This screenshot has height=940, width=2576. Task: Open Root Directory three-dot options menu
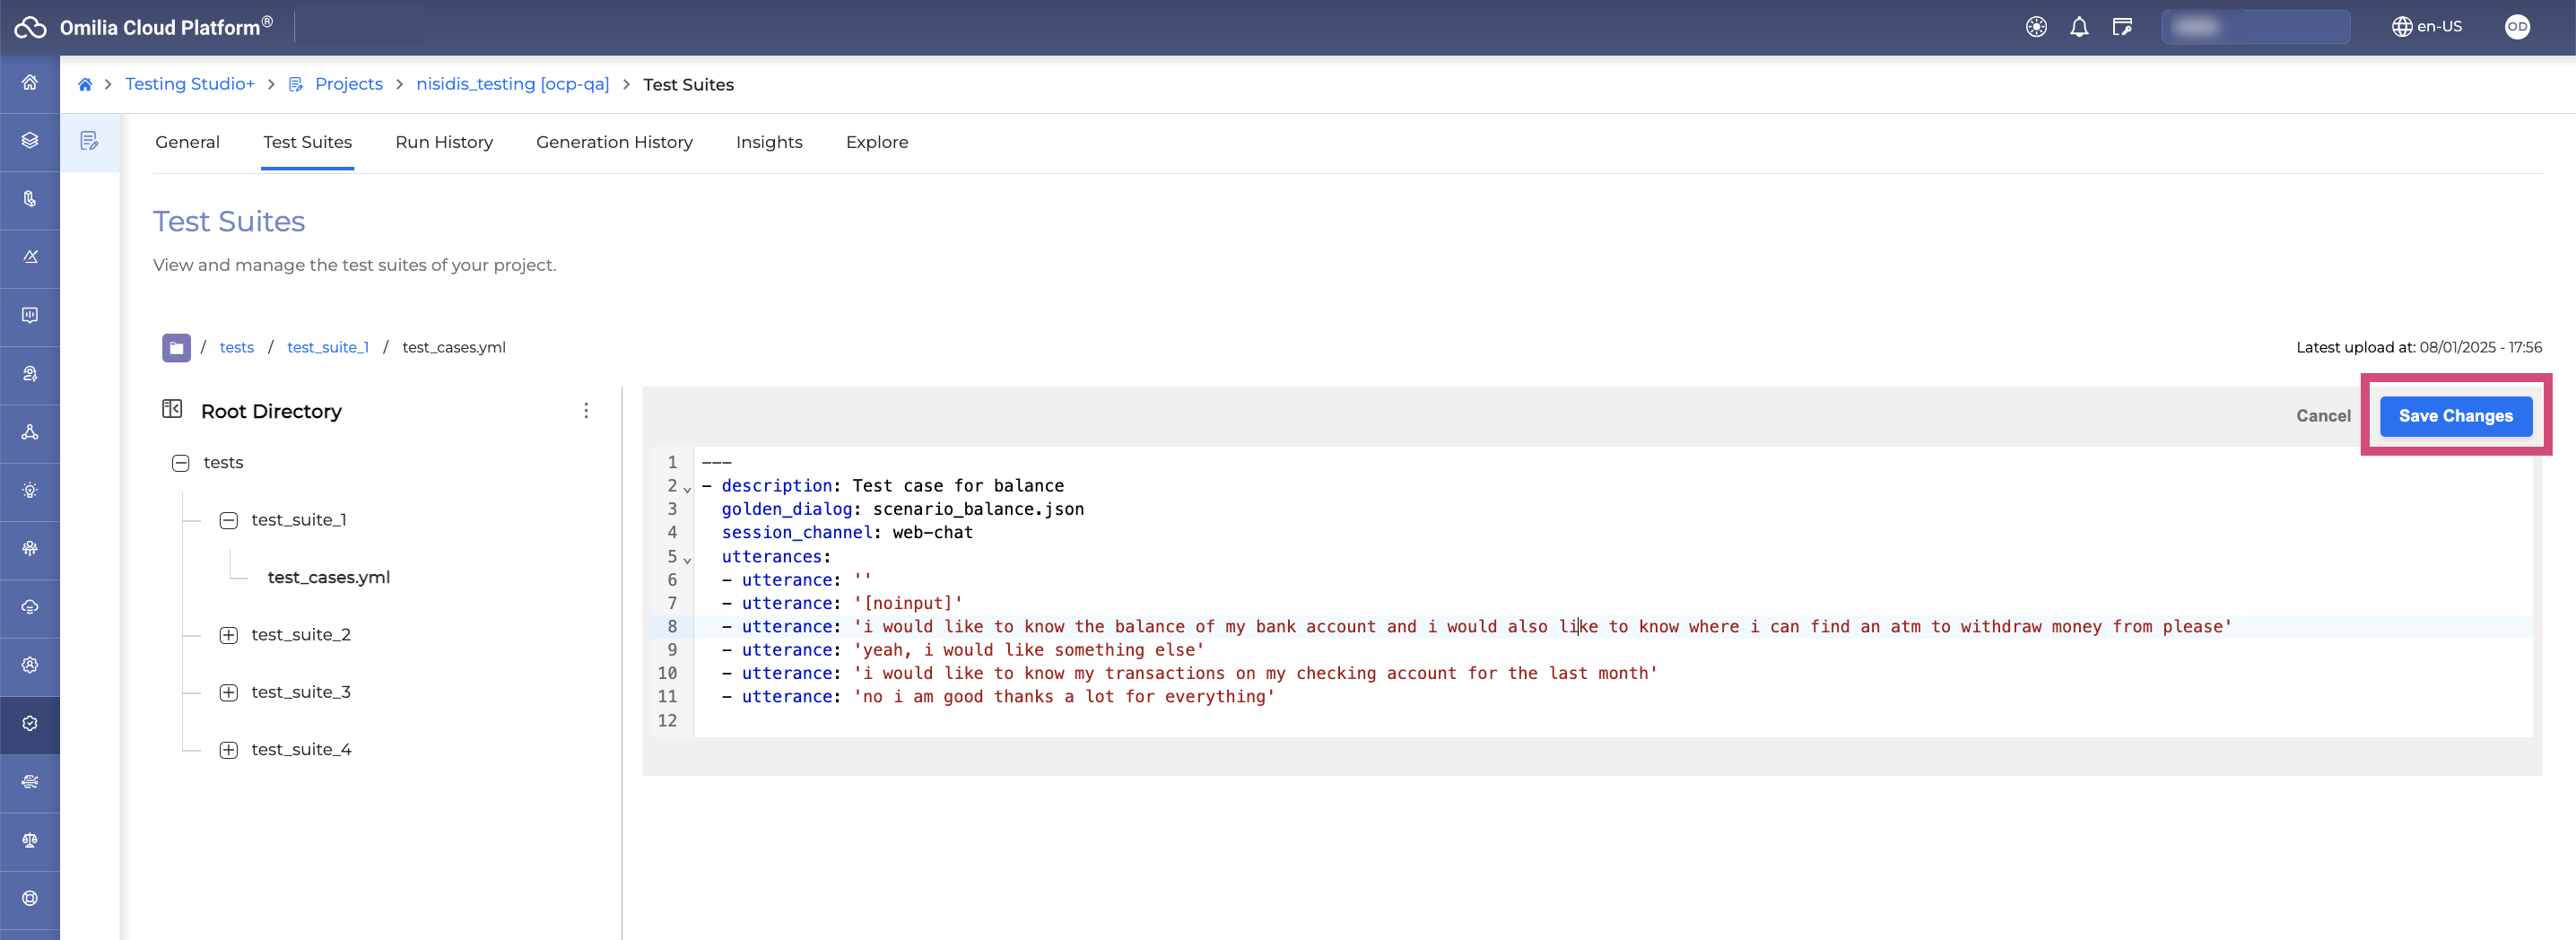(x=586, y=411)
